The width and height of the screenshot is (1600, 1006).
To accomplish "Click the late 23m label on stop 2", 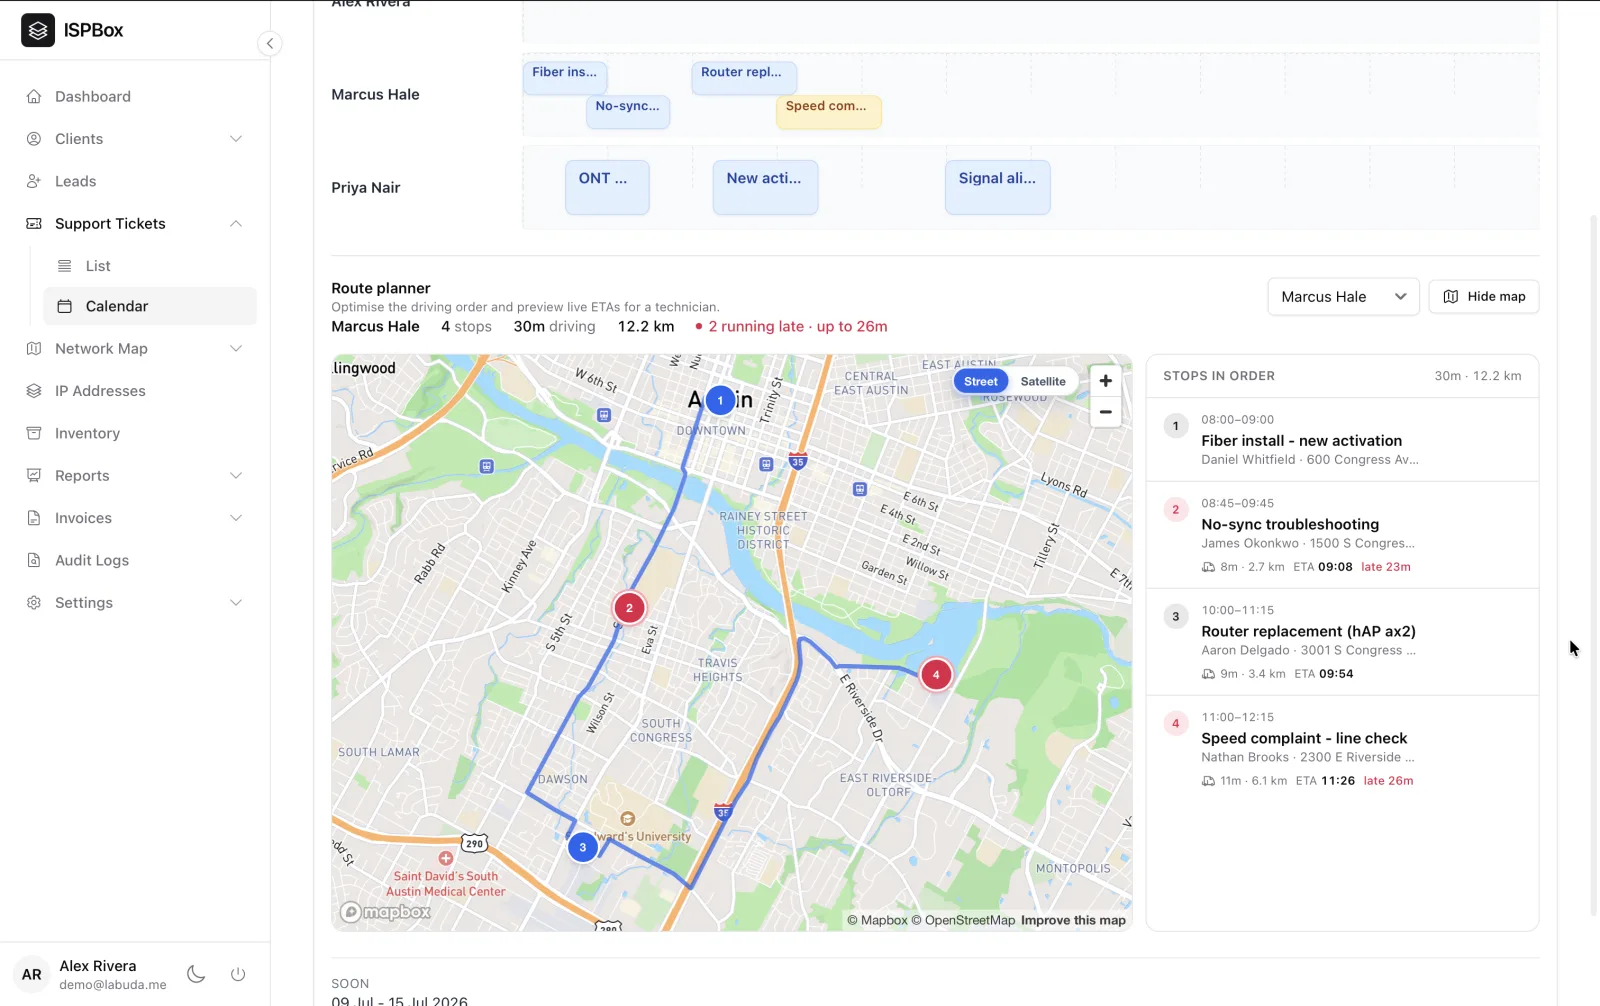I will [x=1386, y=567].
